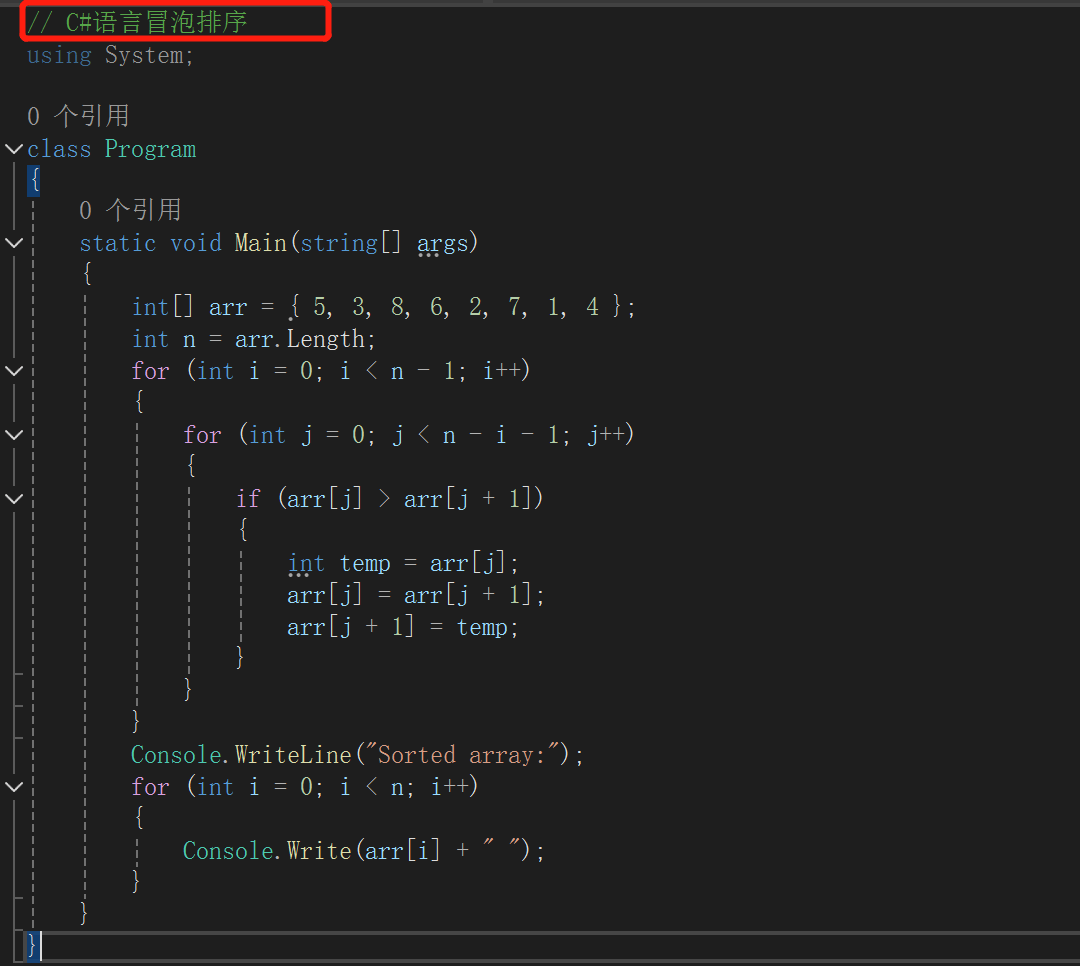Click the int keyword before temp declaration
This screenshot has width=1080, height=966.
tap(306, 563)
